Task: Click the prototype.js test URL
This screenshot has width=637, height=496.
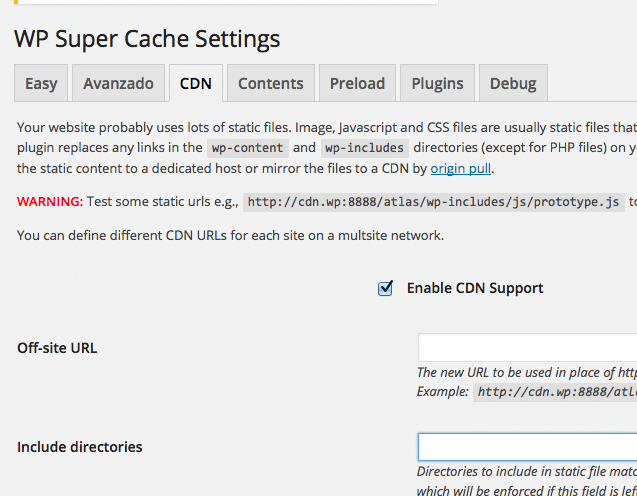Action: click(433, 202)
